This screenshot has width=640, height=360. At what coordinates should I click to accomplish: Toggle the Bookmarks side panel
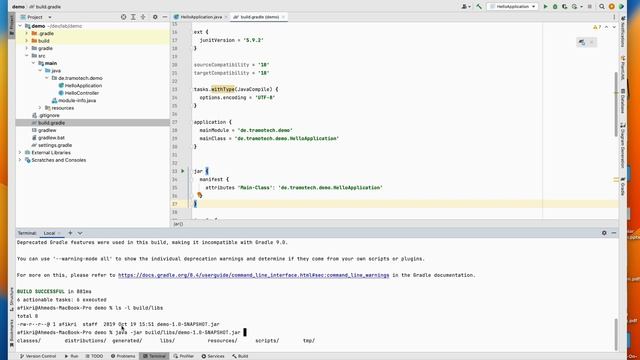pyautogui.click(x=11, y=333)
